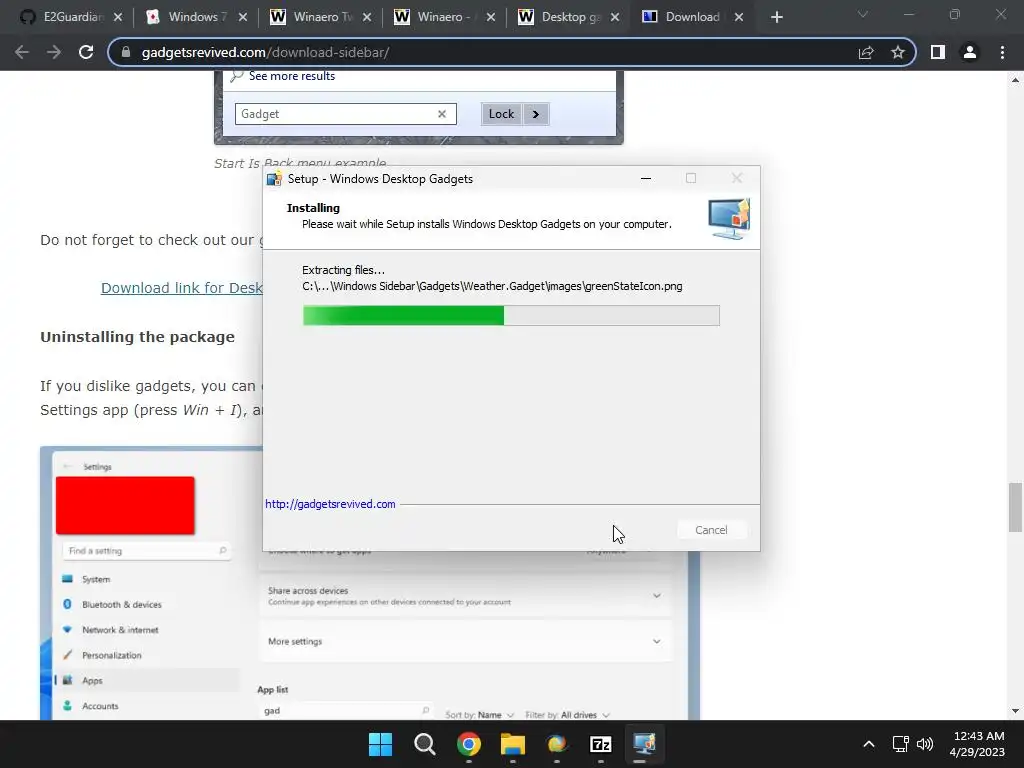Click Personalization in the Settings screenshot
Viewport: 1024px width, 768px height.
coord(112,655)
